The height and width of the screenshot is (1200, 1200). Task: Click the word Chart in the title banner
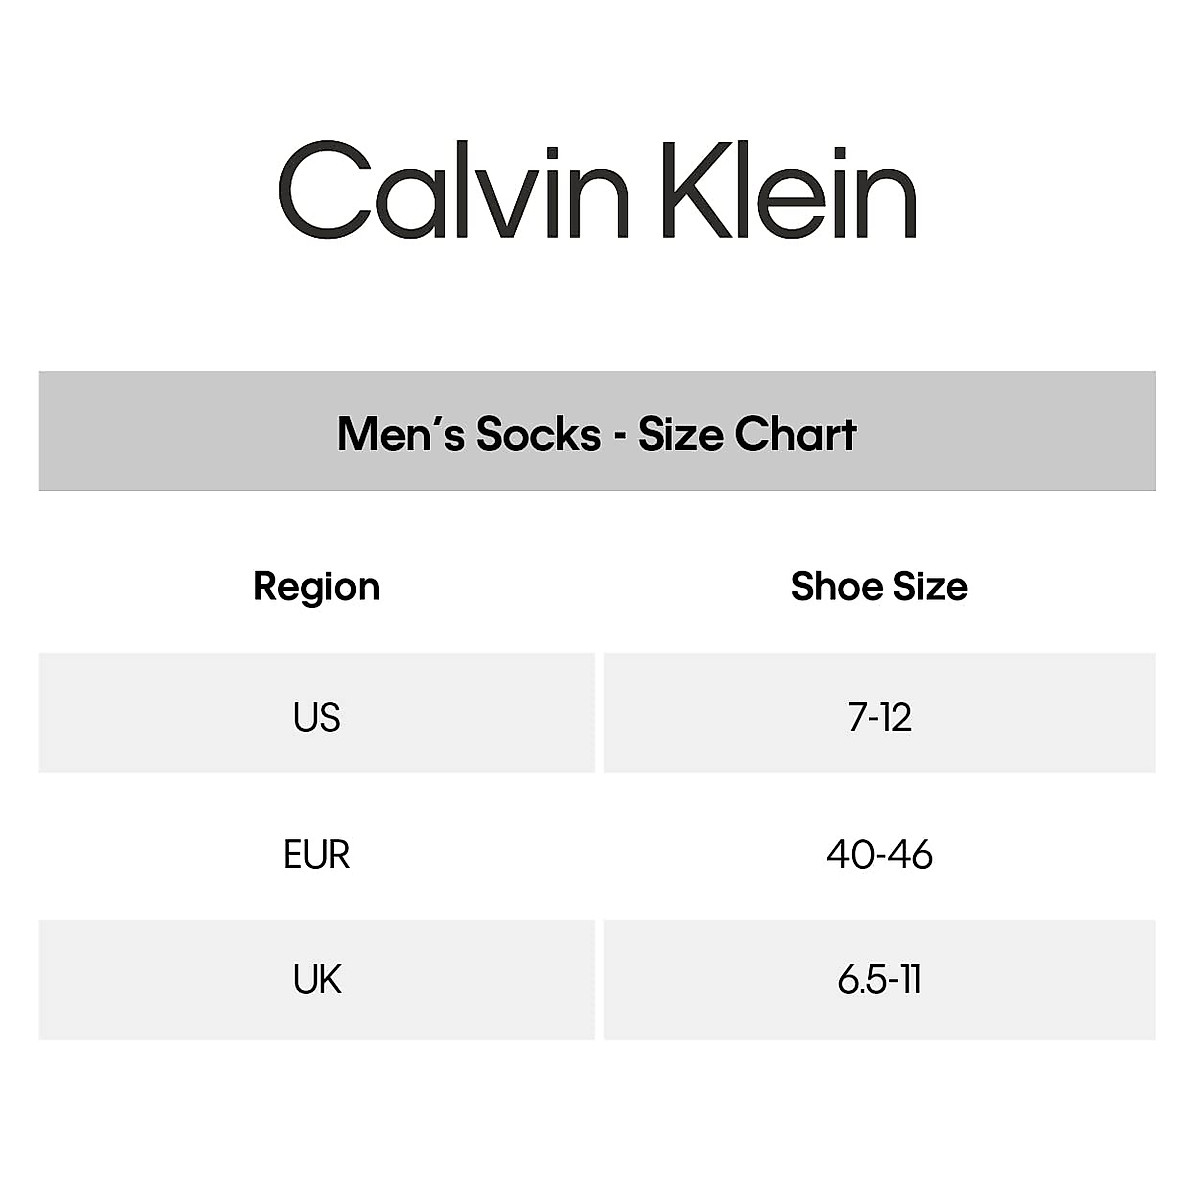point(795,434)
